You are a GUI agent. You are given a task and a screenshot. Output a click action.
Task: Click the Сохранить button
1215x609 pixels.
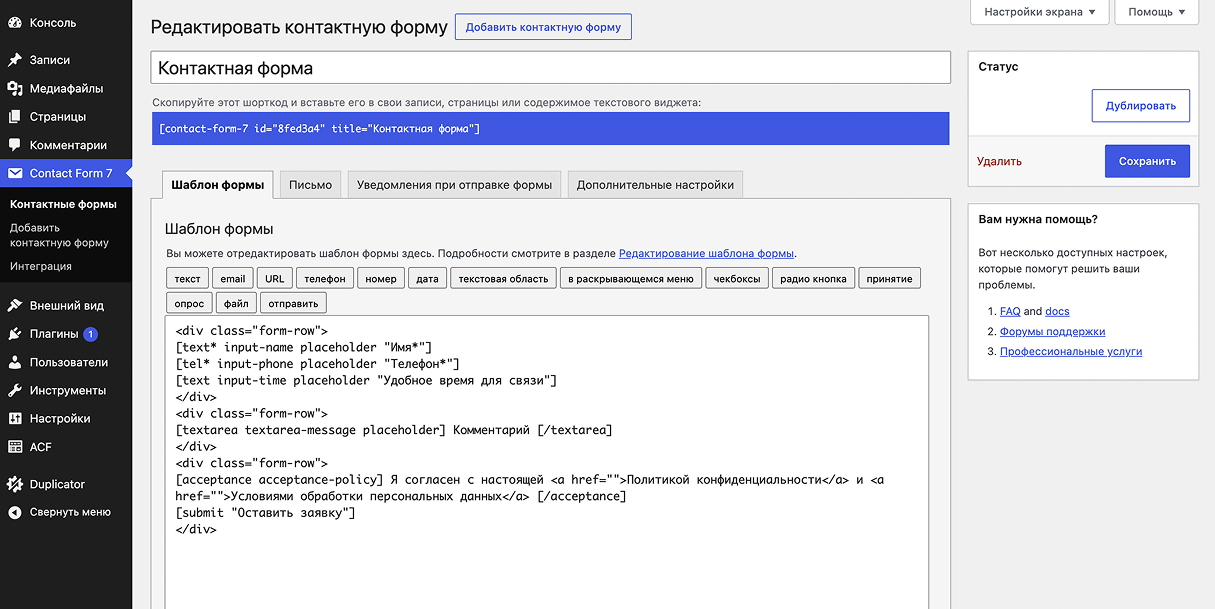(x=1147, y=161)
